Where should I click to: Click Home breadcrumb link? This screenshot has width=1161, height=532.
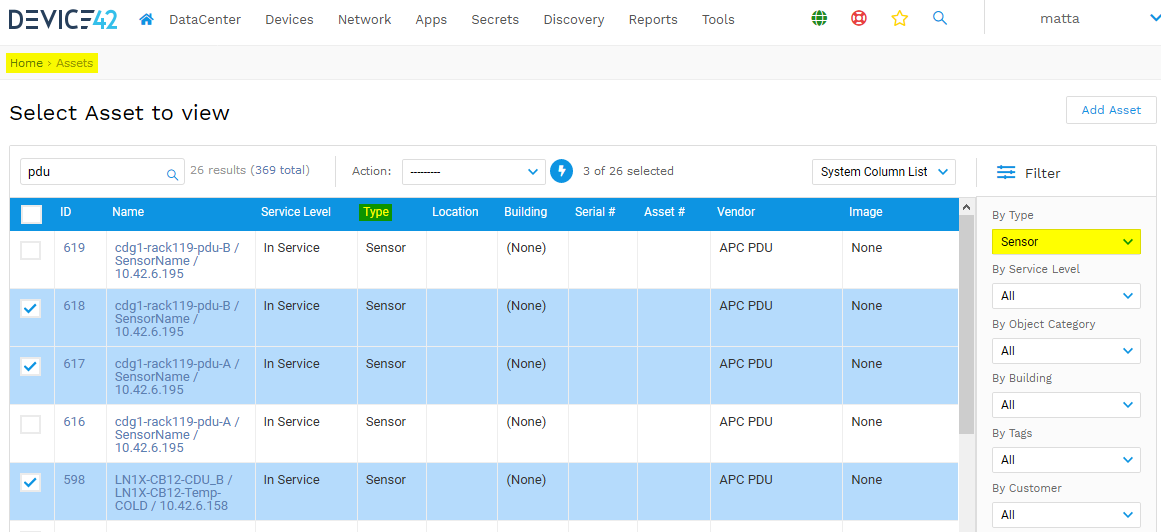click(x=26, y=63)
